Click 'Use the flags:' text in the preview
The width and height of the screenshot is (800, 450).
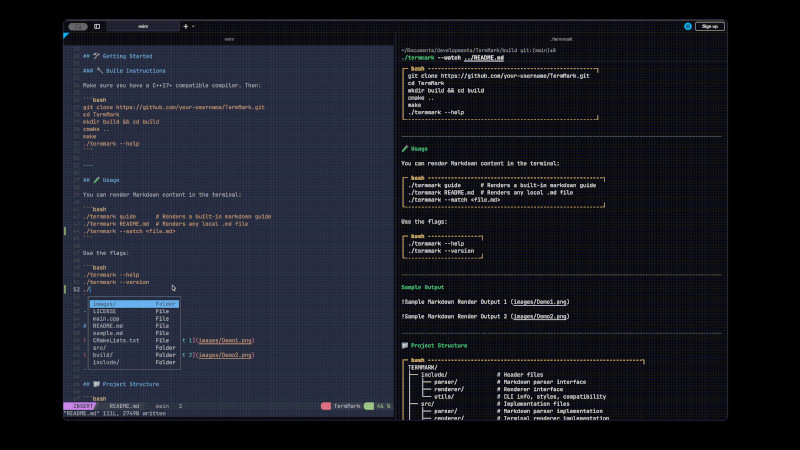(424, 222)
